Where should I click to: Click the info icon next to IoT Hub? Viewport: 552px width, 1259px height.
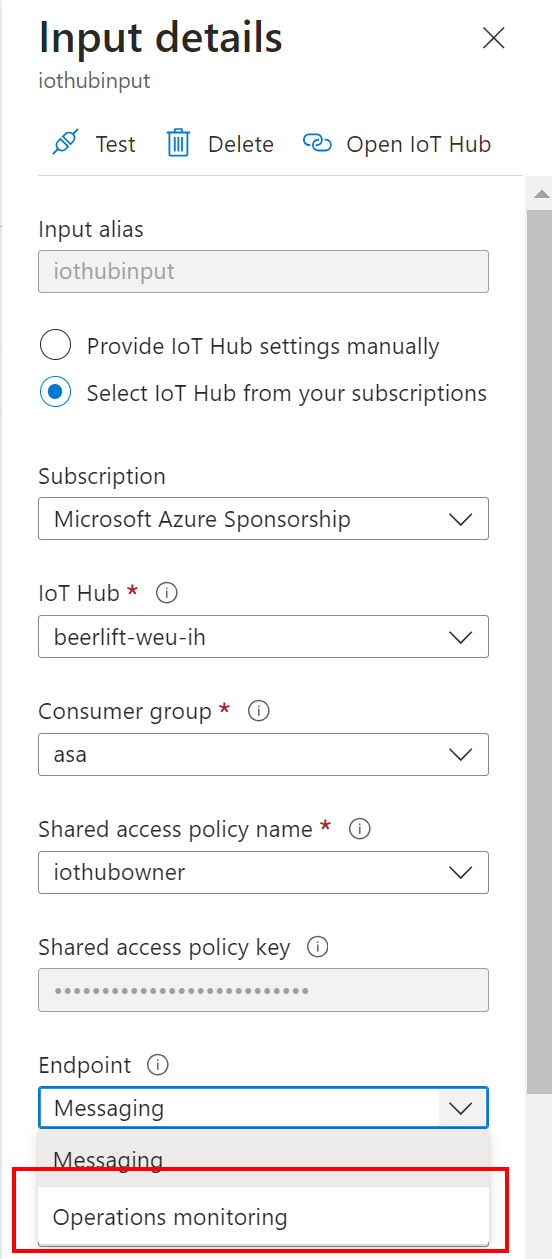click(167, 593)
